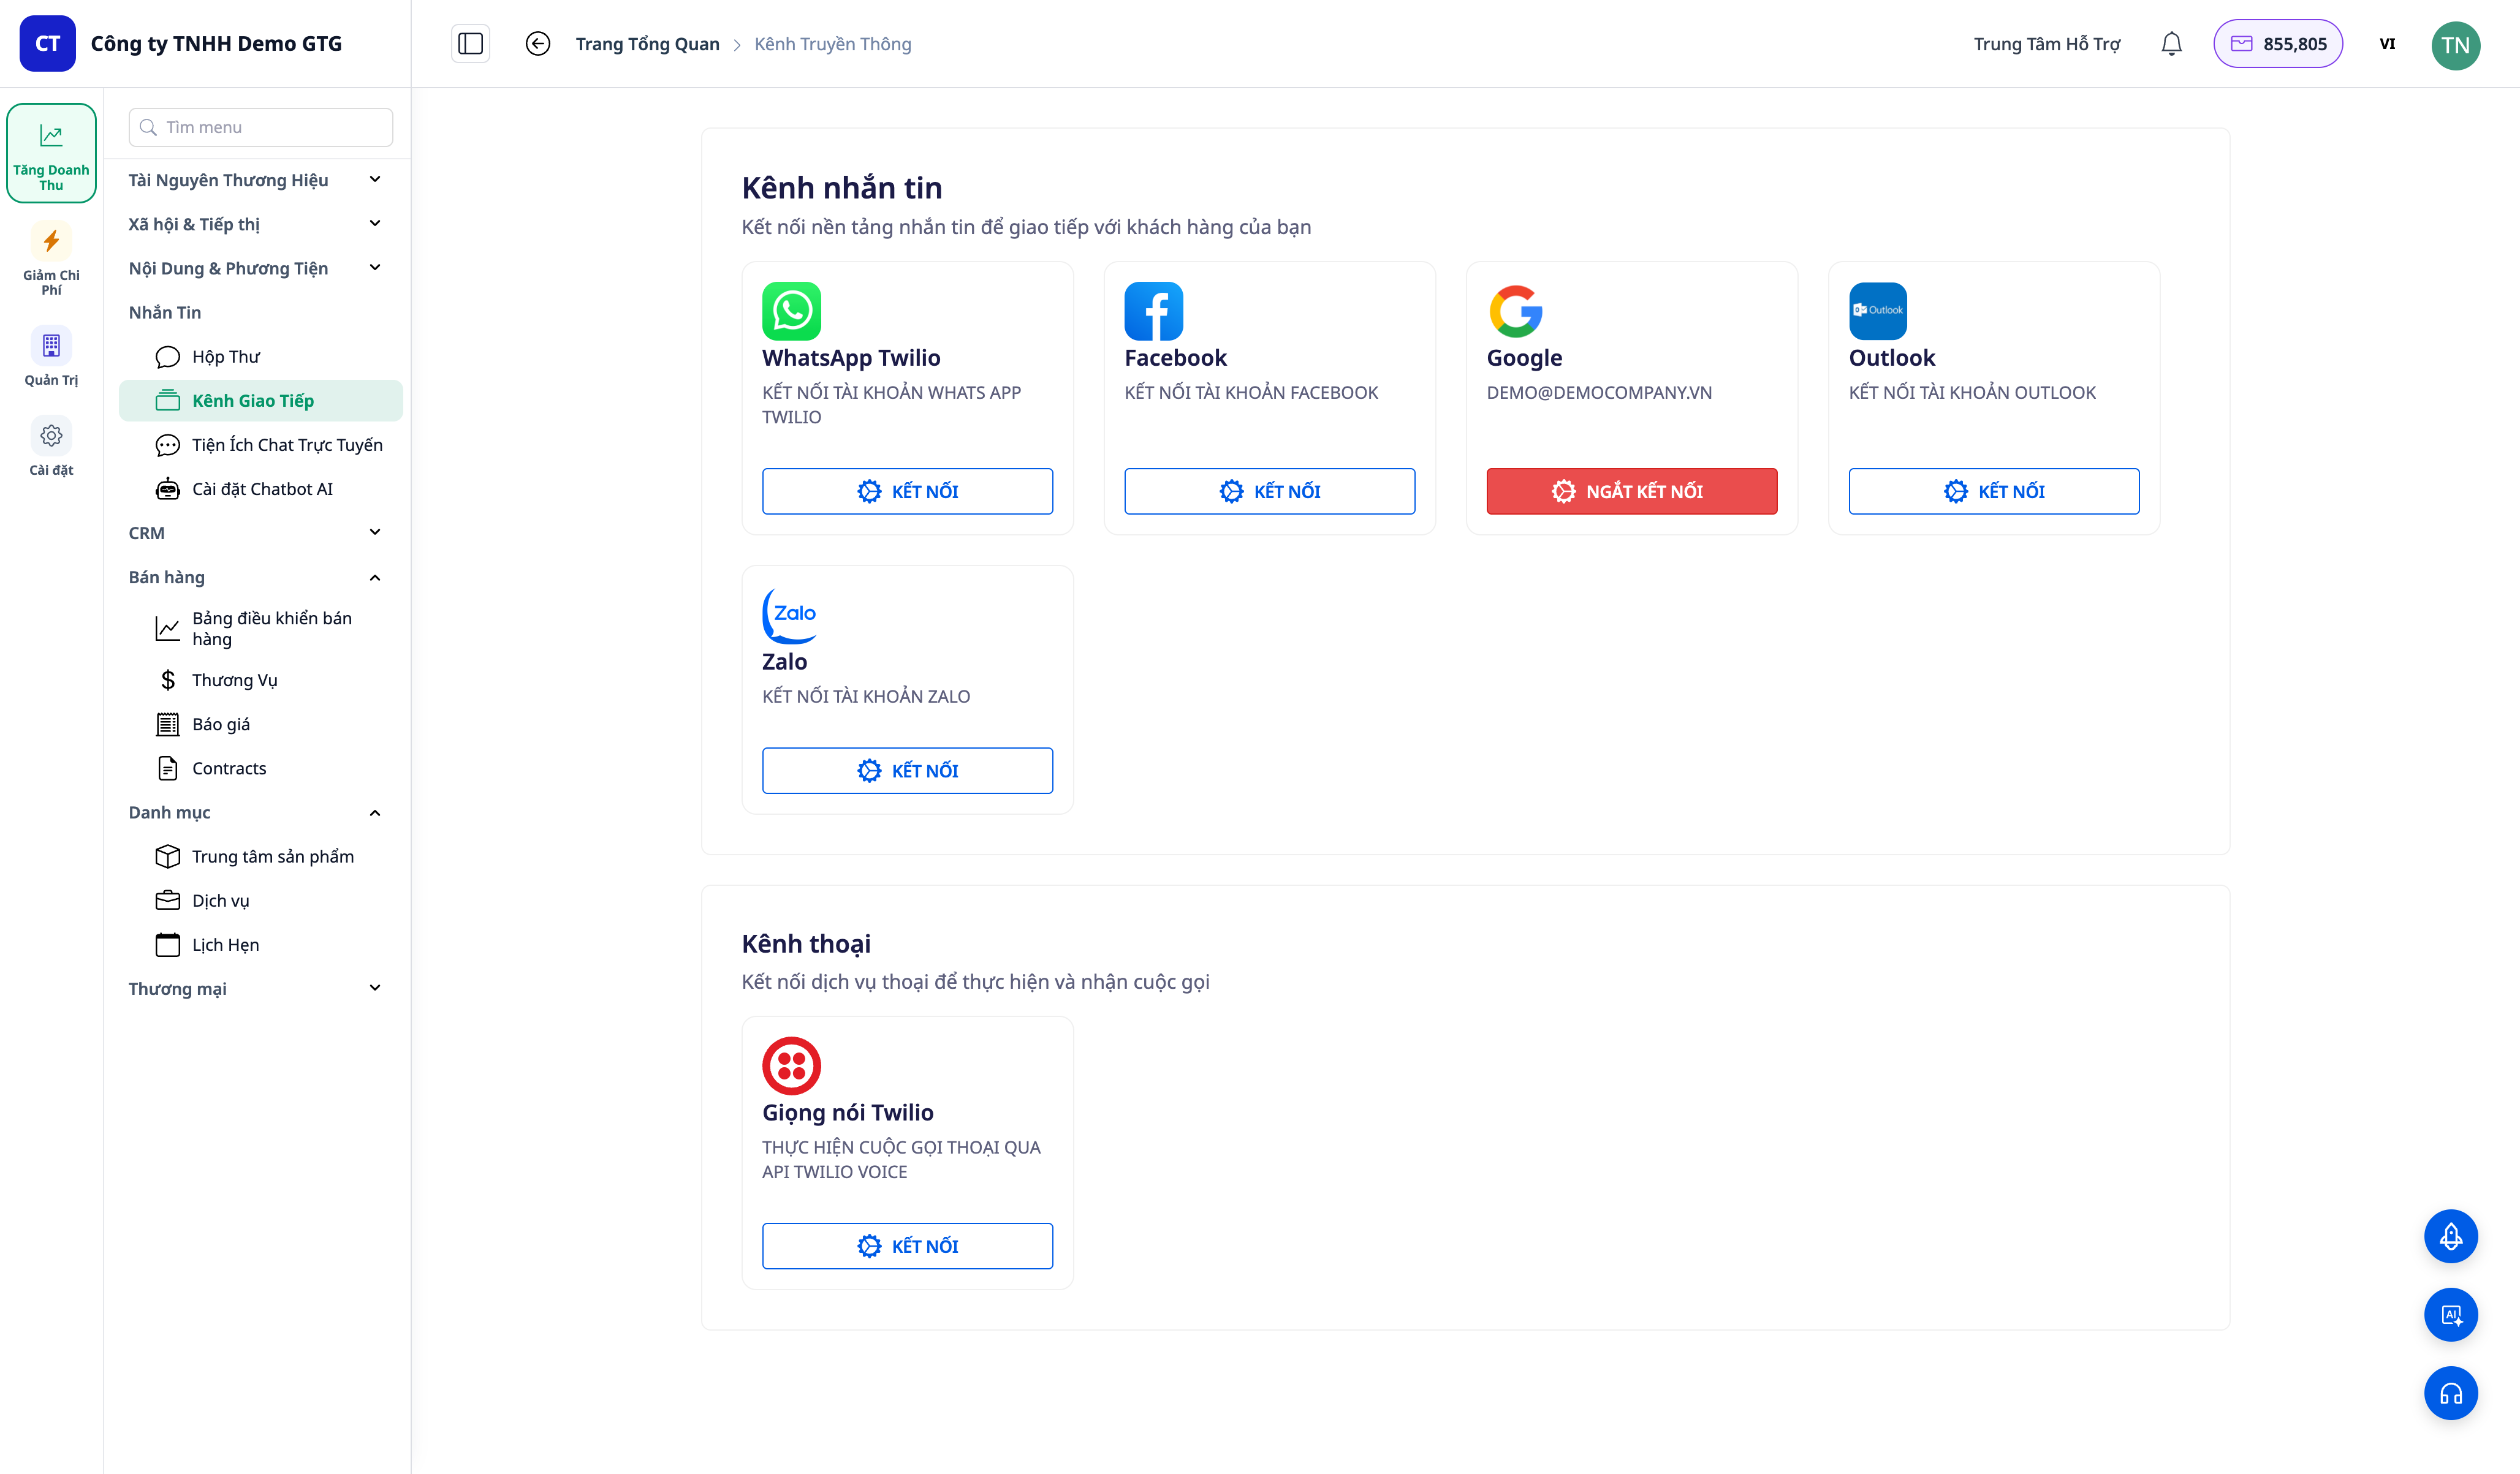Image resolution: width=2520 pixels, height=1474 pixels.
Task: Click the DEMO@DEMOCOMPANY.VN account text
Action: point(1599,392)
